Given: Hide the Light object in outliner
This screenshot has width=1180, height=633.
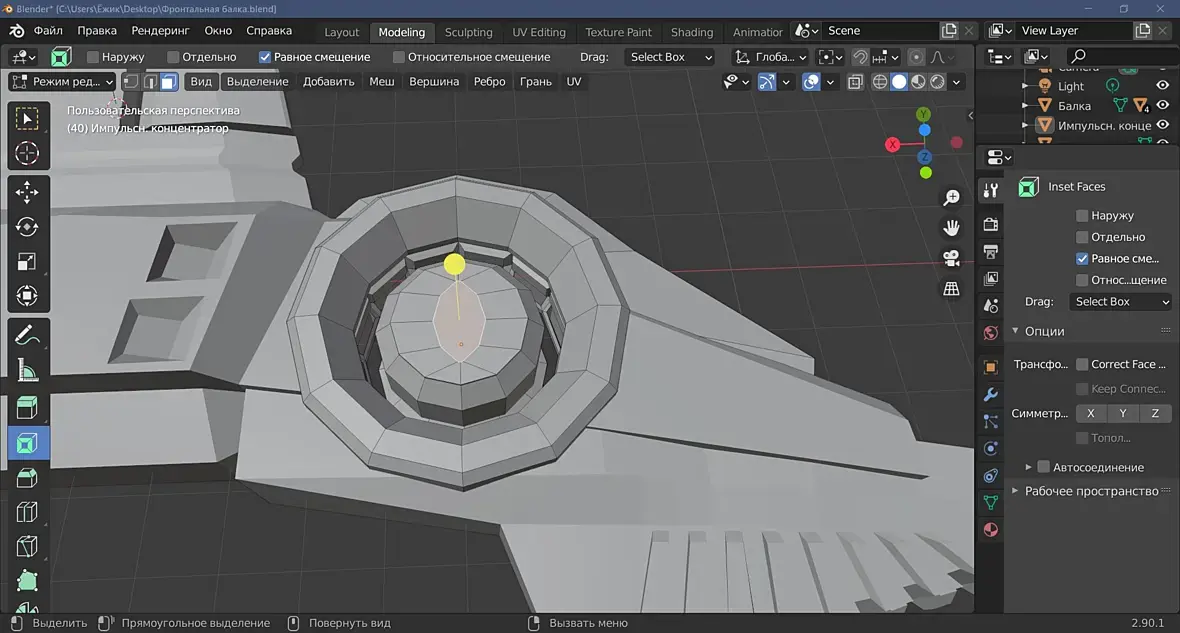Looking at the screenshot, I should (x=1162, y=86).
